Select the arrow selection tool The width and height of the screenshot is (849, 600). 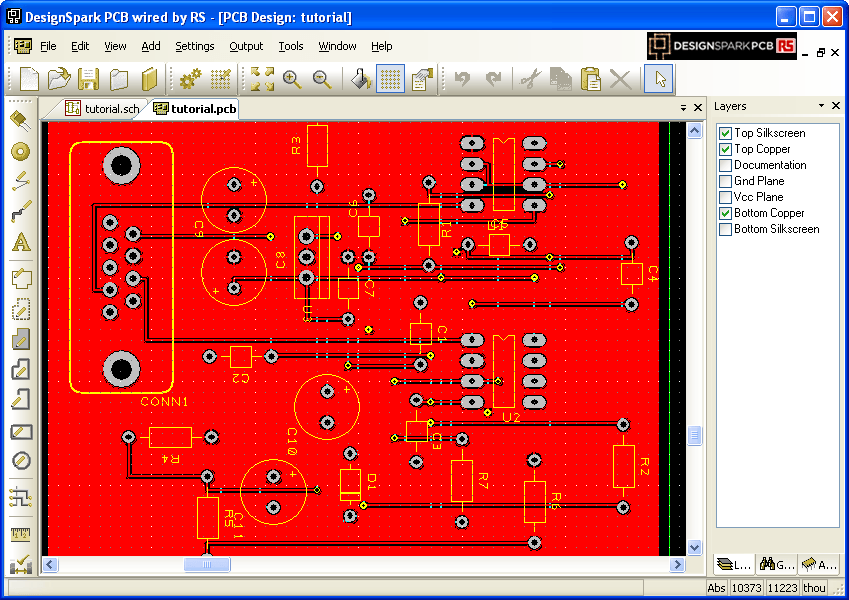pos(658,79)
